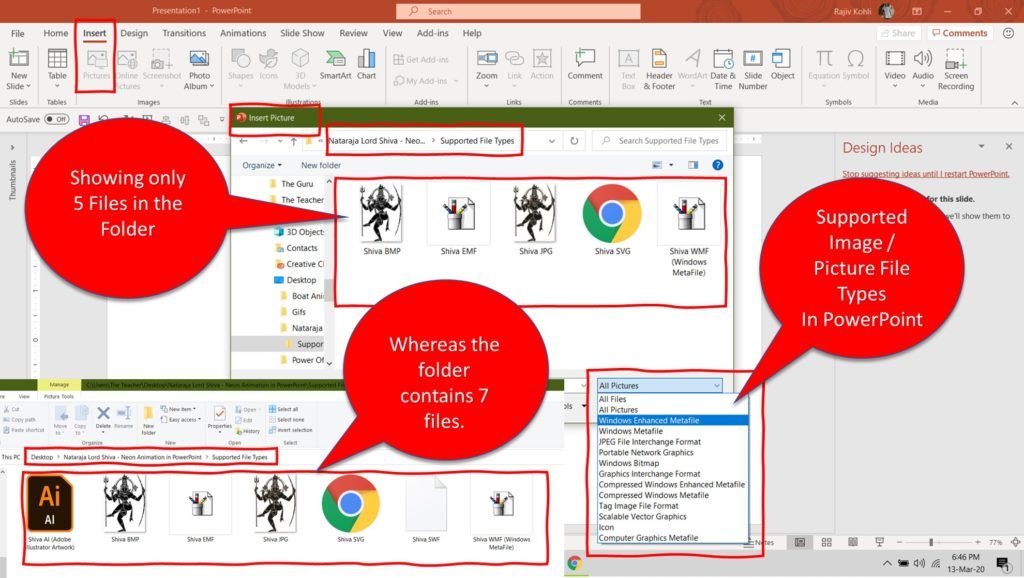This screenshot has height=578, width=1024.
Task: Select Desktop in dialog folder tree
Action: coord(301,280)
